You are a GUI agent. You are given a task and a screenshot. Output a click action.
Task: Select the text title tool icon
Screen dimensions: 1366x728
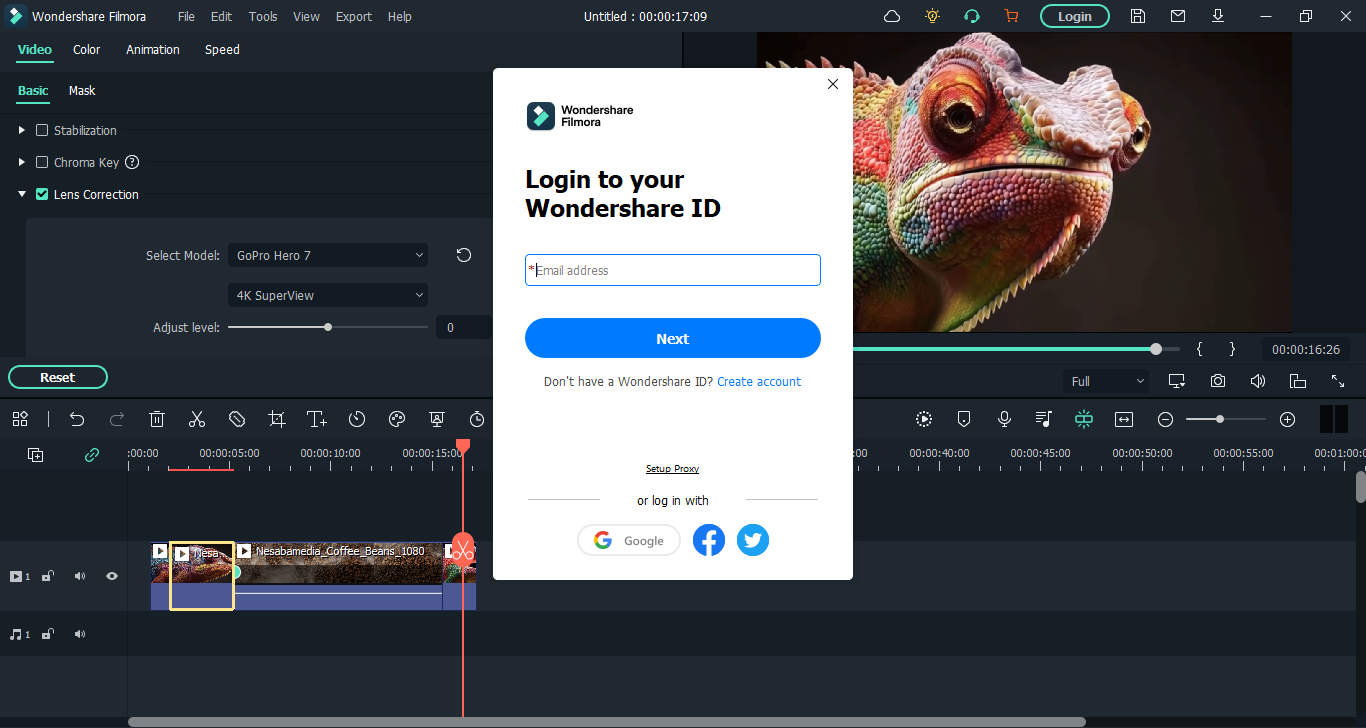[x=317, y=419]
